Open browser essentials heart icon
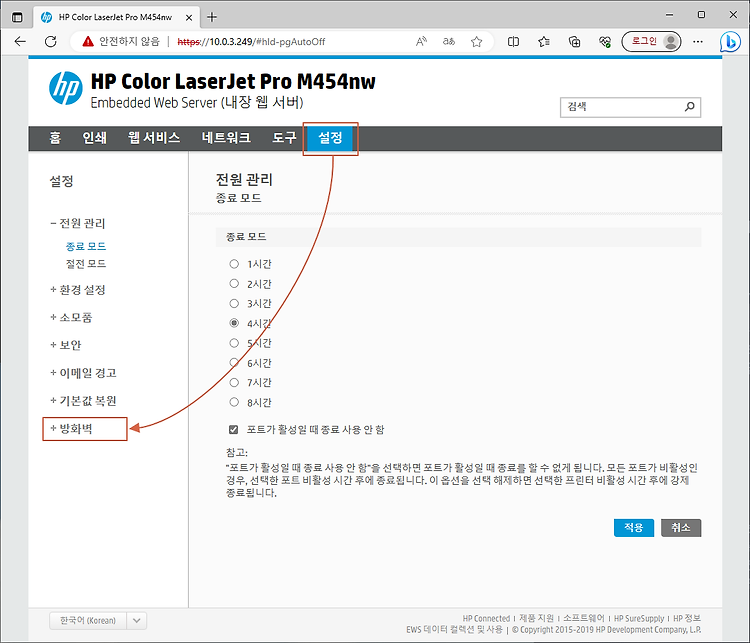Image resolution: width=750 pixels, height=643 pixels. point(605,42)
